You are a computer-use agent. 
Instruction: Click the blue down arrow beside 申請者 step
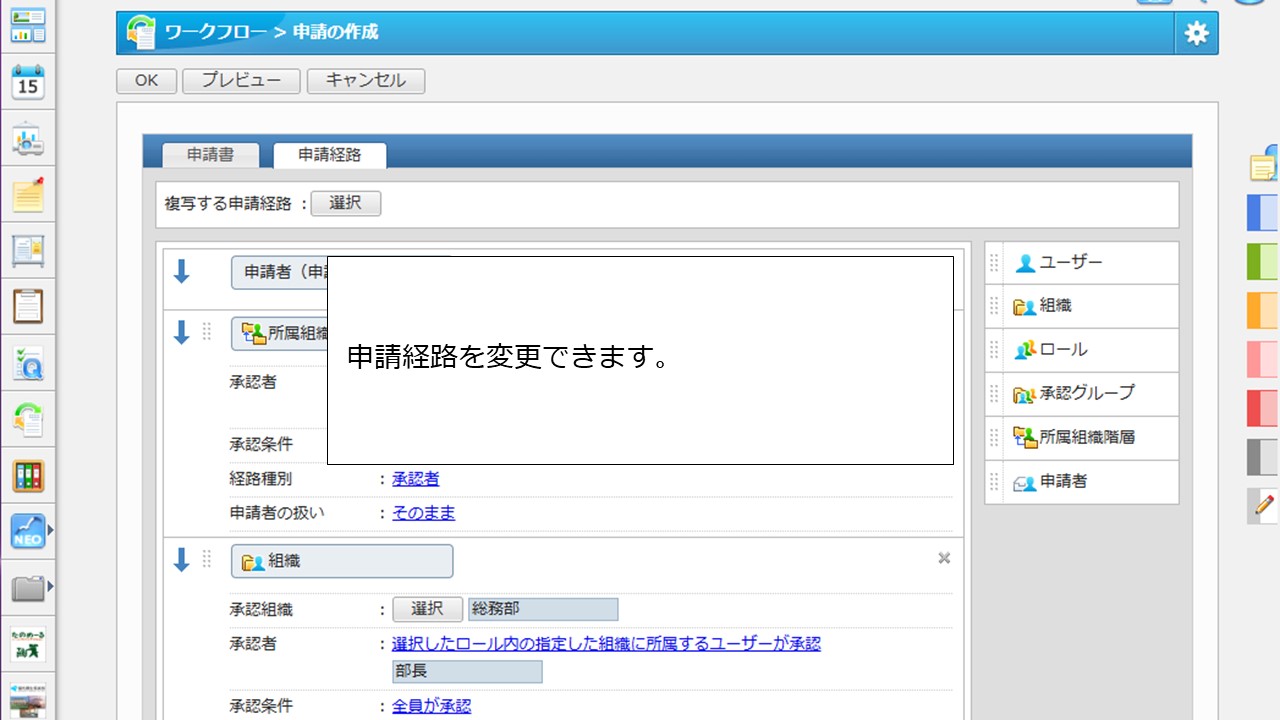point(181,272)
